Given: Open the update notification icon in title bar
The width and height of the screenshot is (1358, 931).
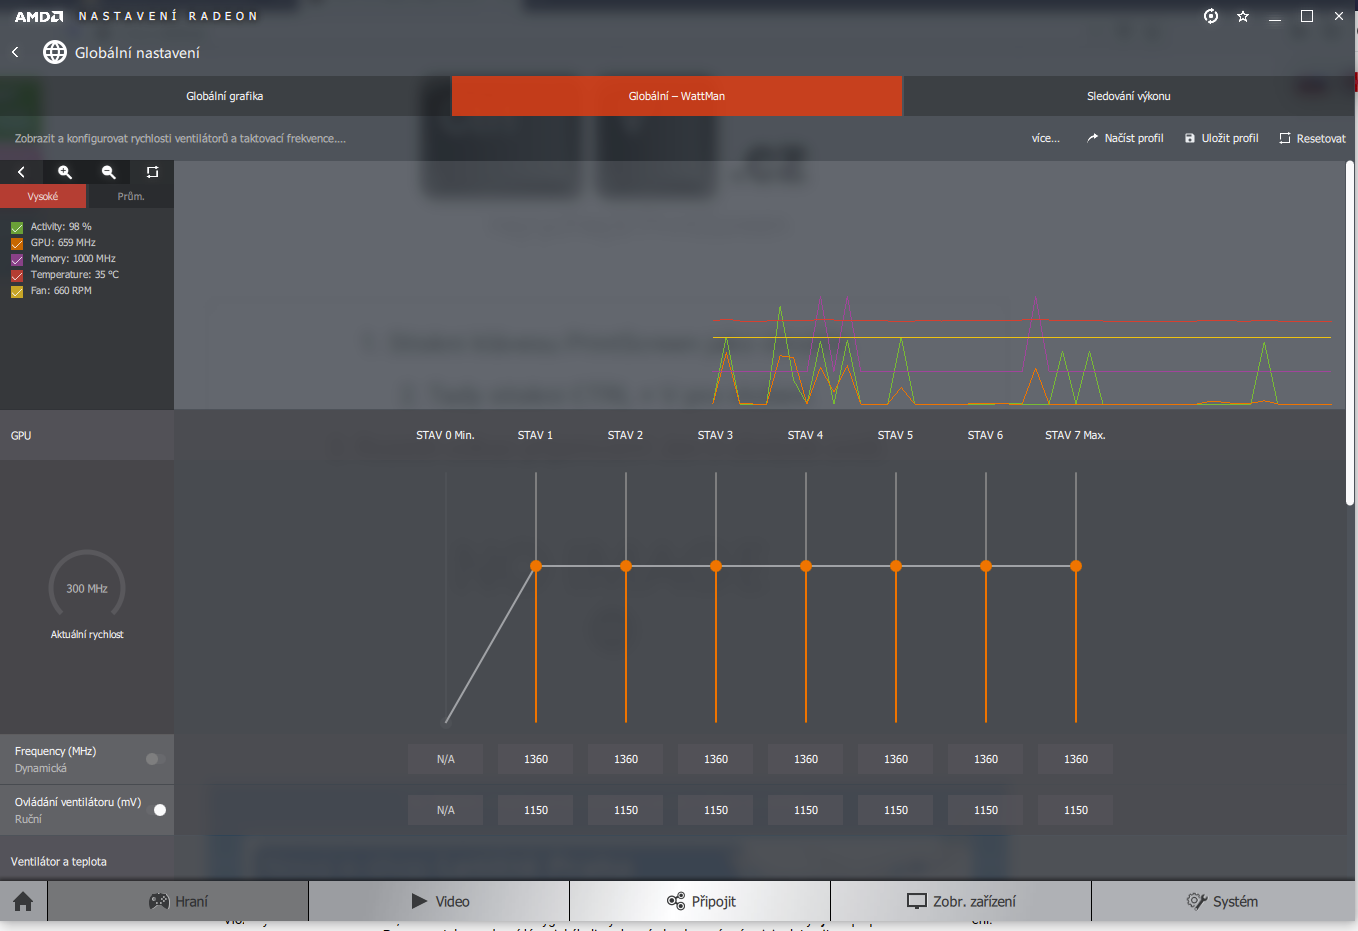Looking at the screenshot, I should (1211, 16).
